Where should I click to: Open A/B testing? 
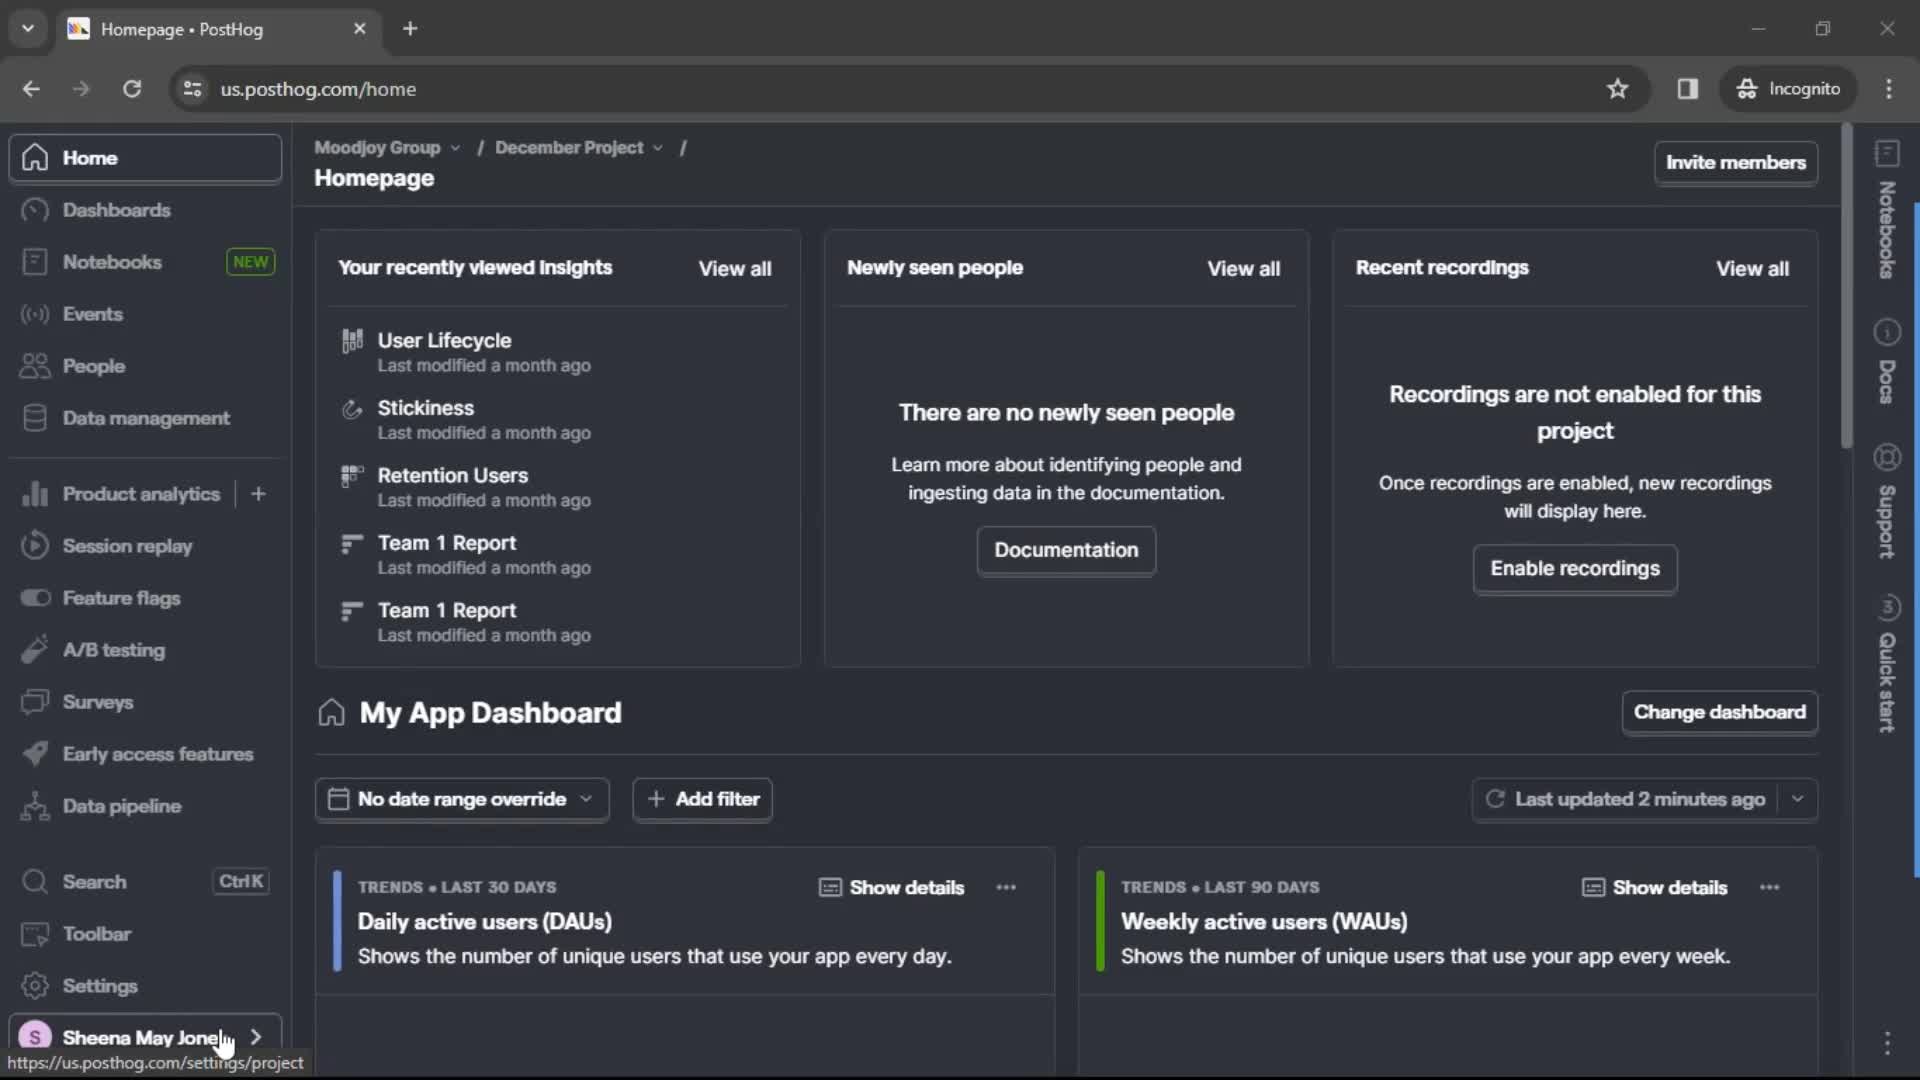coord(145,650)
